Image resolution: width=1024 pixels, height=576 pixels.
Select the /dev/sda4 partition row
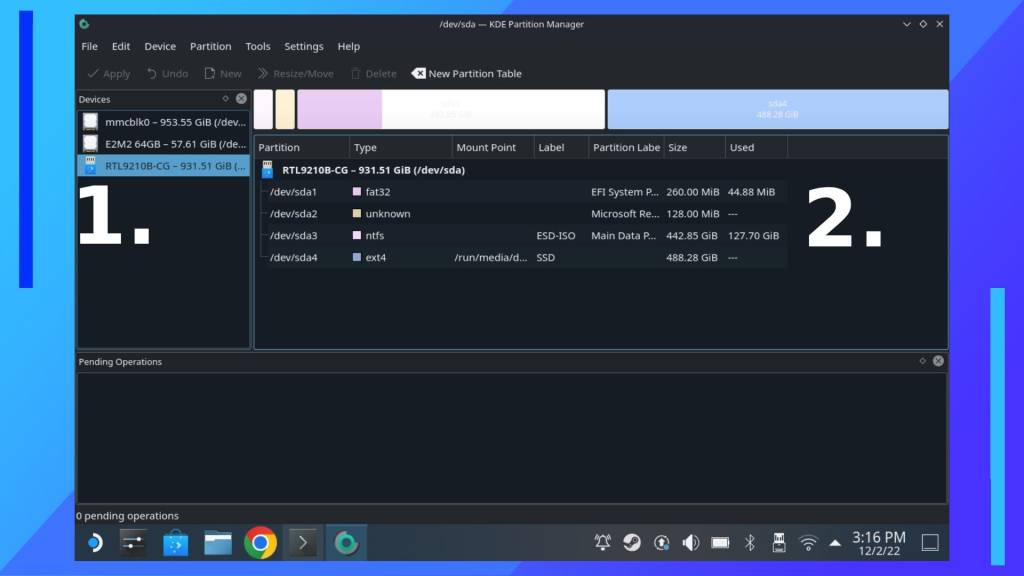coord(521,257)
